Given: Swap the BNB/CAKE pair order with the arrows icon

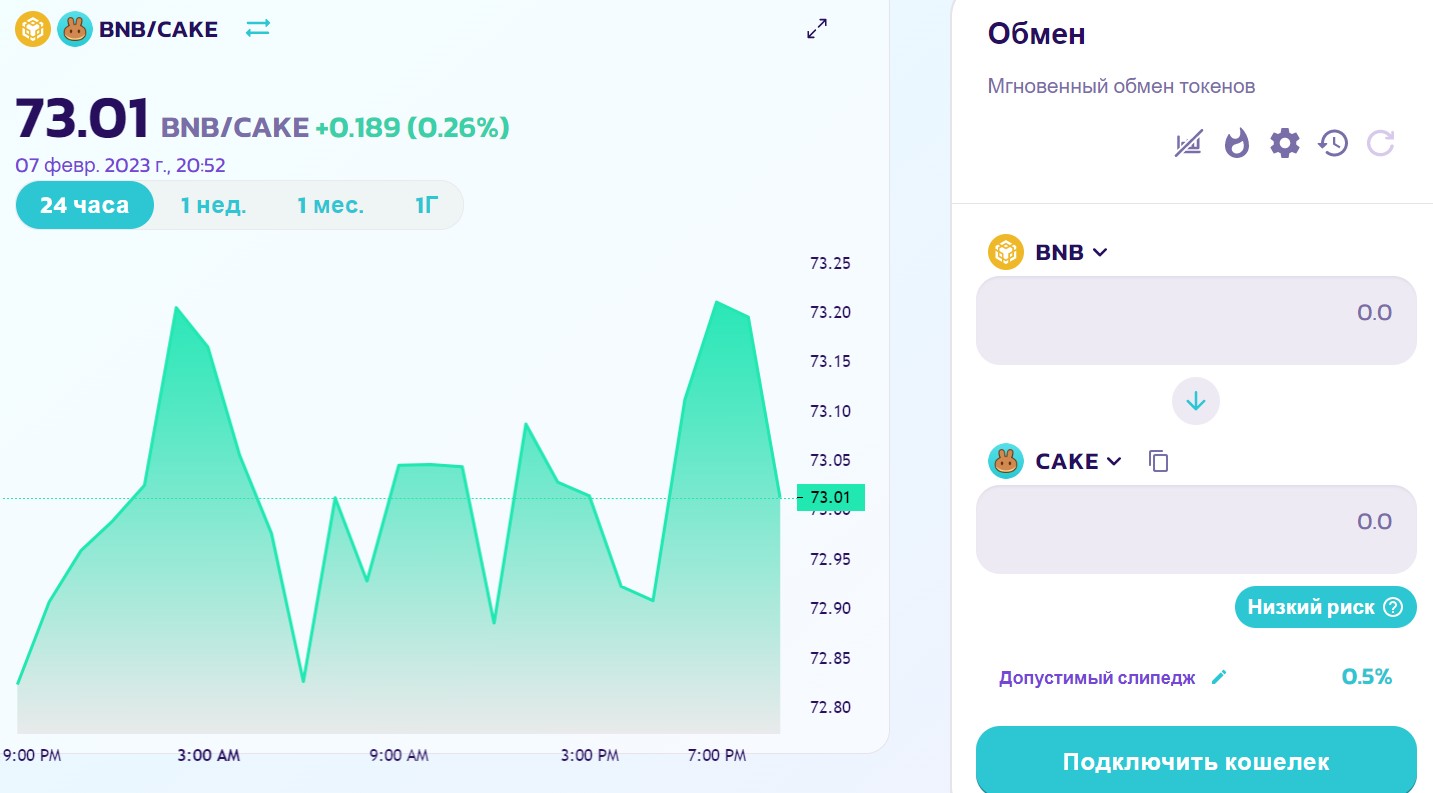Looking at the screenshot, I should (258, 29).
